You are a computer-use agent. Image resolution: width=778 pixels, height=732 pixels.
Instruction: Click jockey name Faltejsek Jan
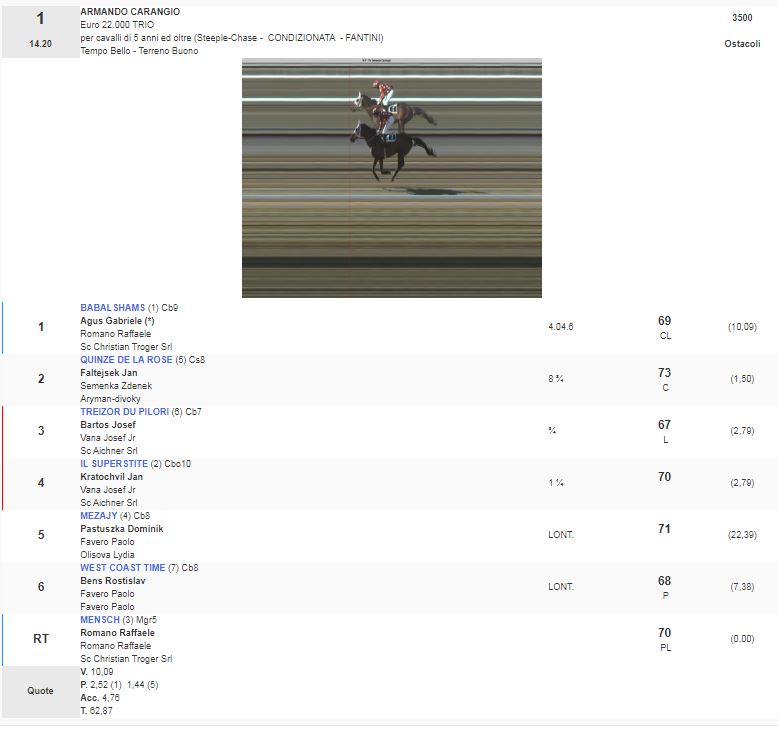(108, 373)
